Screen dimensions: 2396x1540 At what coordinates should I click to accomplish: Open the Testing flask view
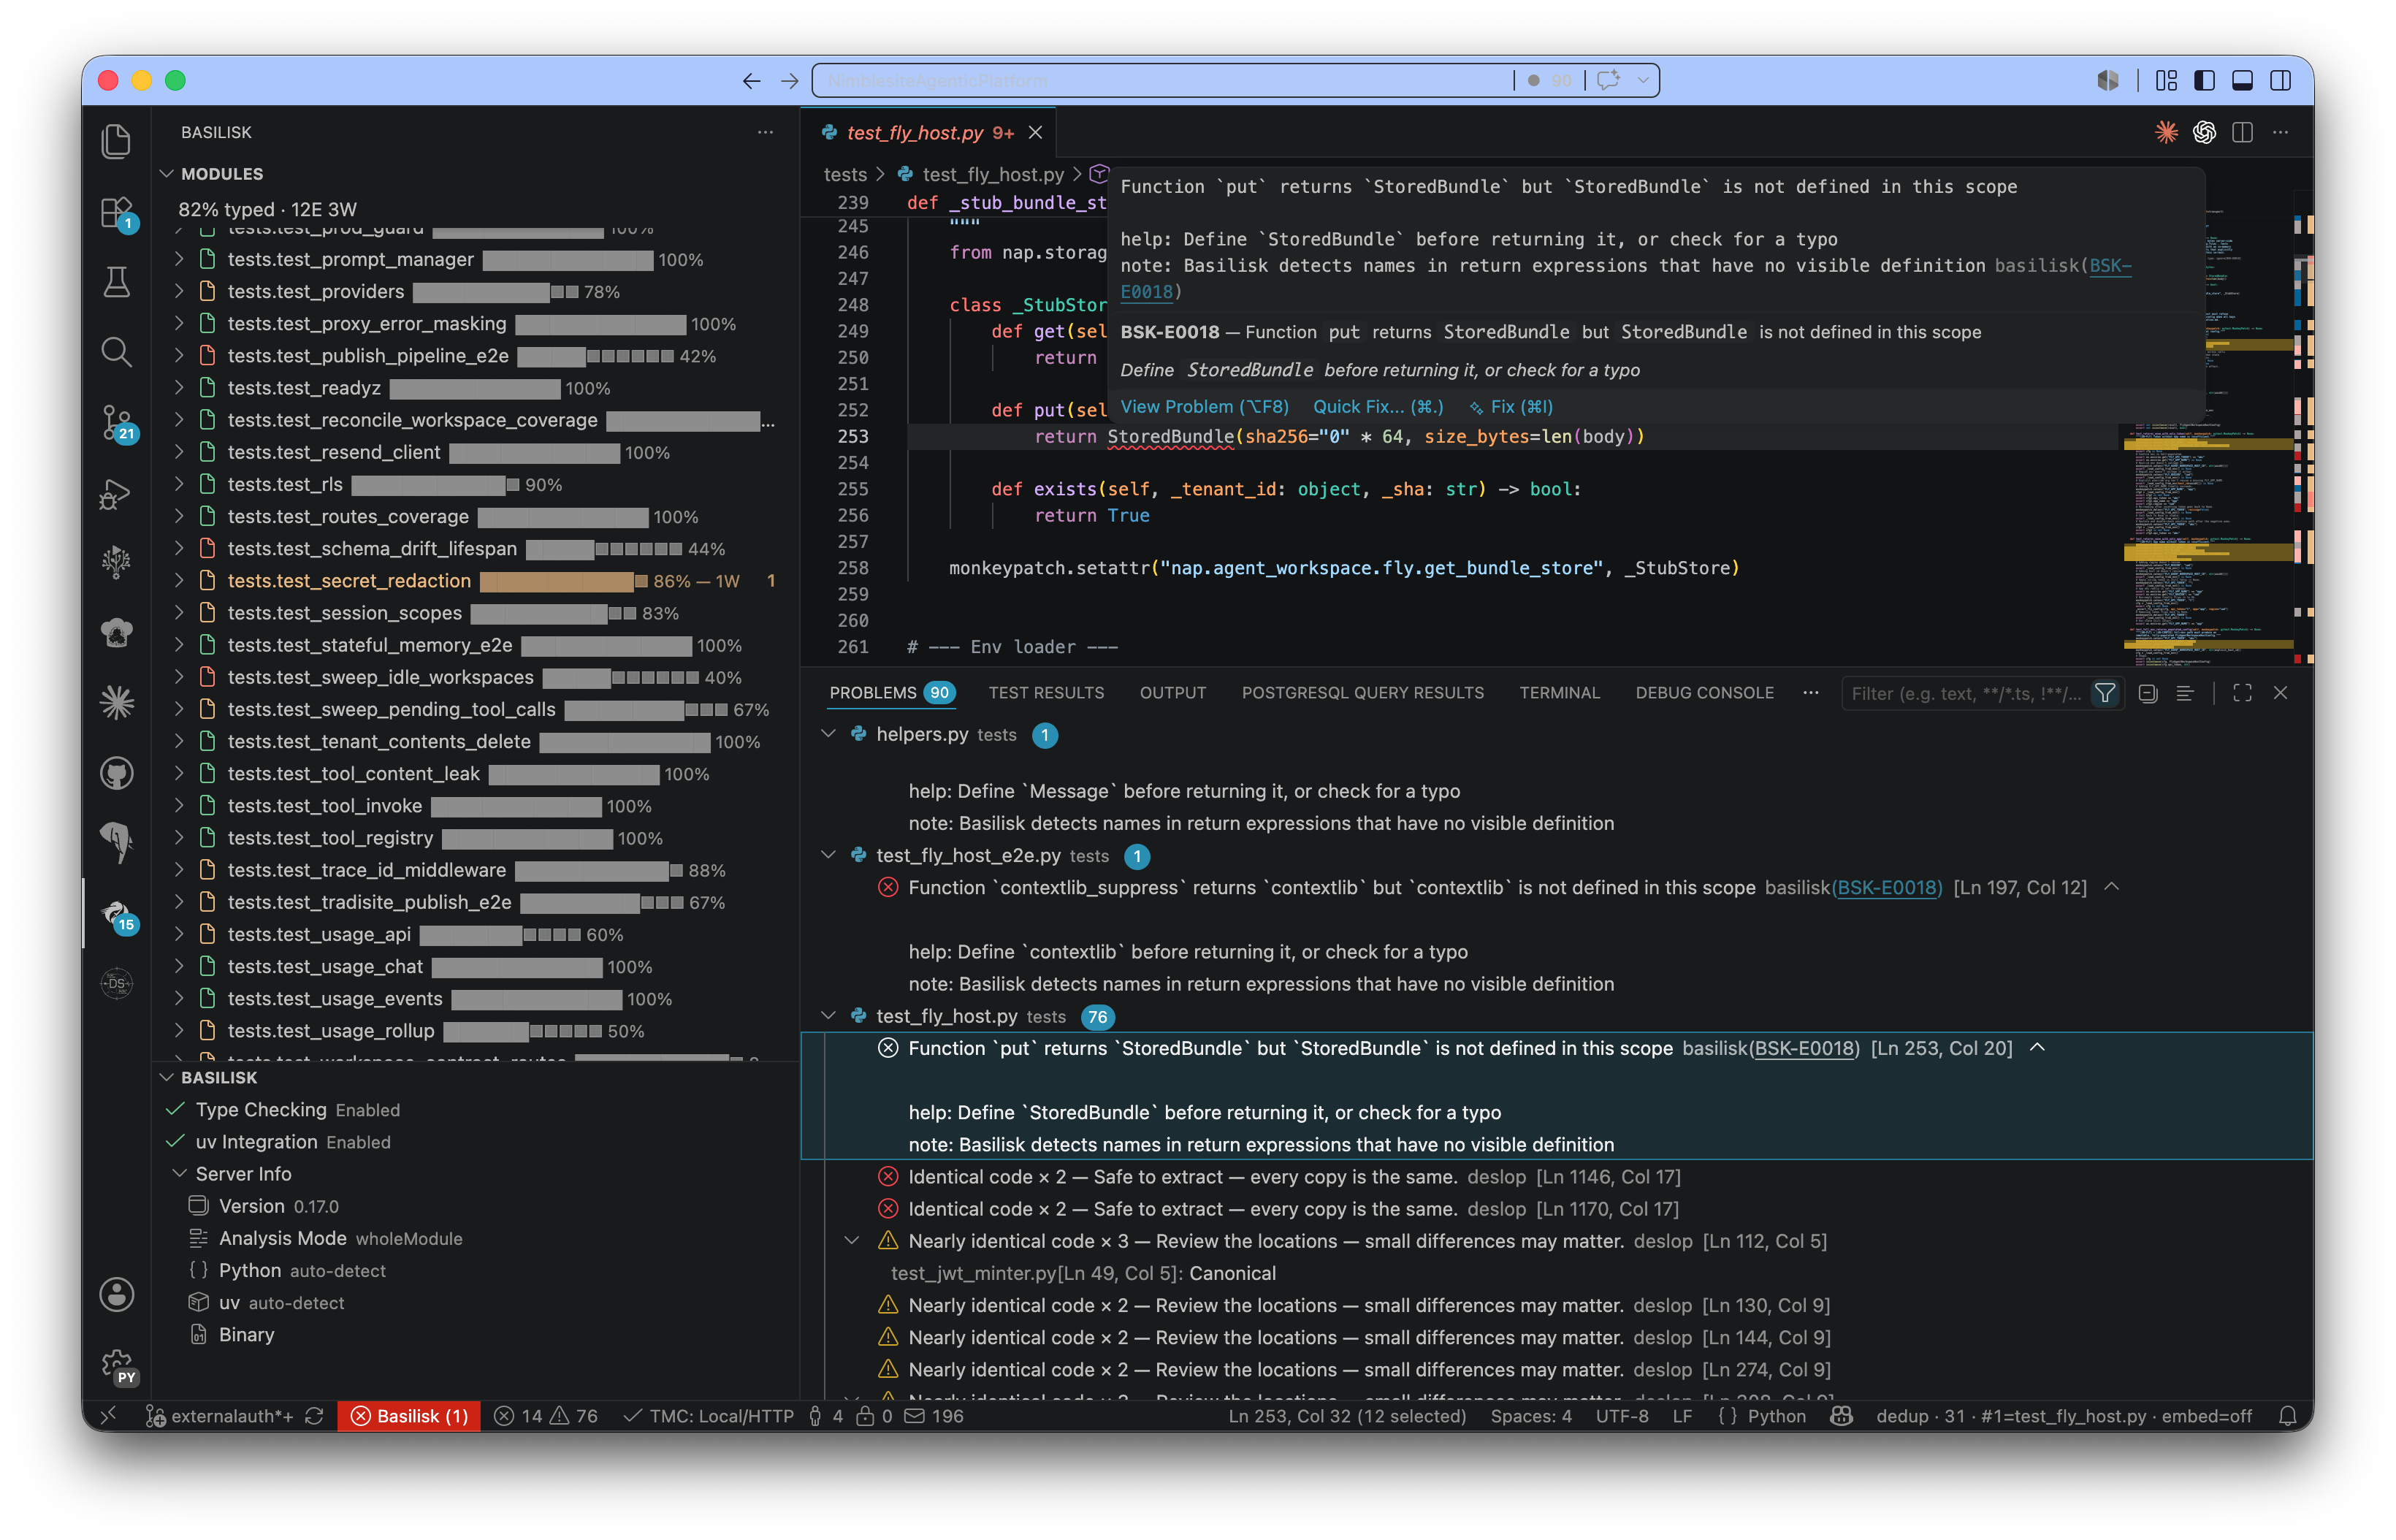point(116,282)
